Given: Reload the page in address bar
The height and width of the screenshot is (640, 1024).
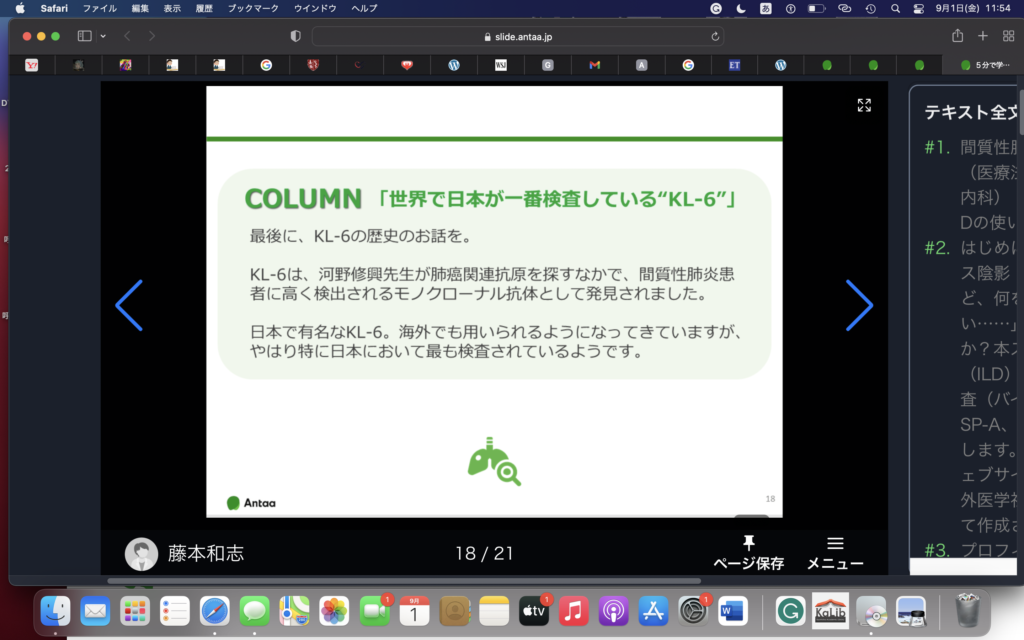Looking at the screenshot, I should (x=715, y=36).
